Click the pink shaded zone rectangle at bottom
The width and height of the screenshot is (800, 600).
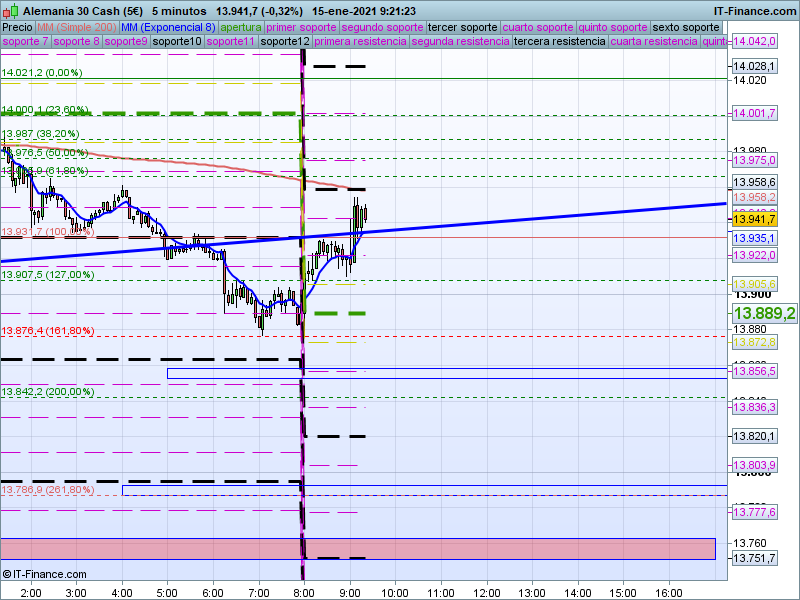point(358,548)
